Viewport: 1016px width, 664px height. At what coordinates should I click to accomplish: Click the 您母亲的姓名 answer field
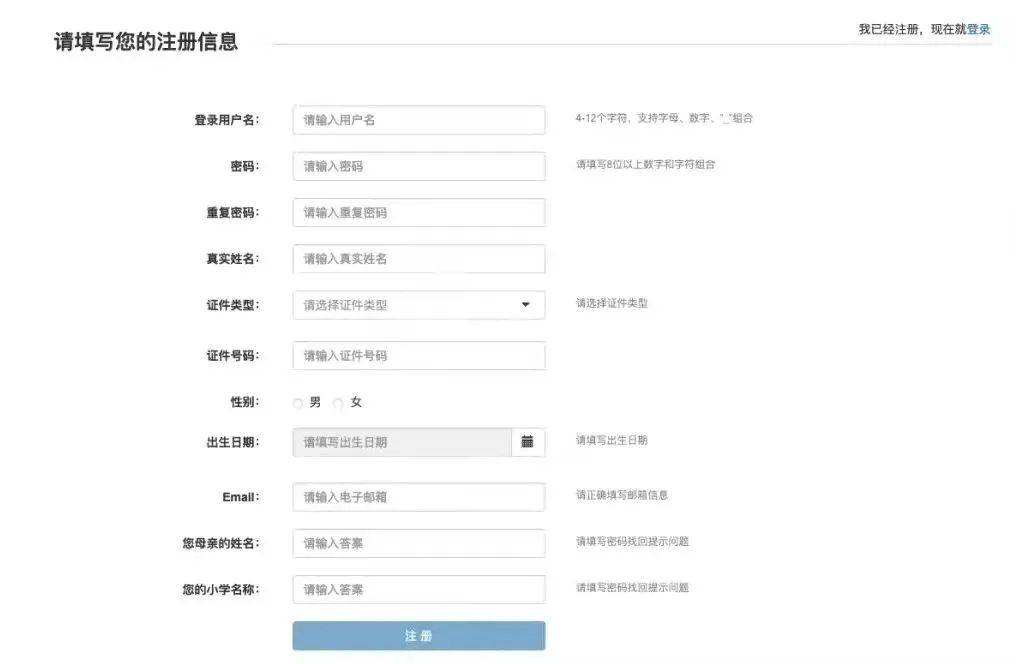click(418, 543)
